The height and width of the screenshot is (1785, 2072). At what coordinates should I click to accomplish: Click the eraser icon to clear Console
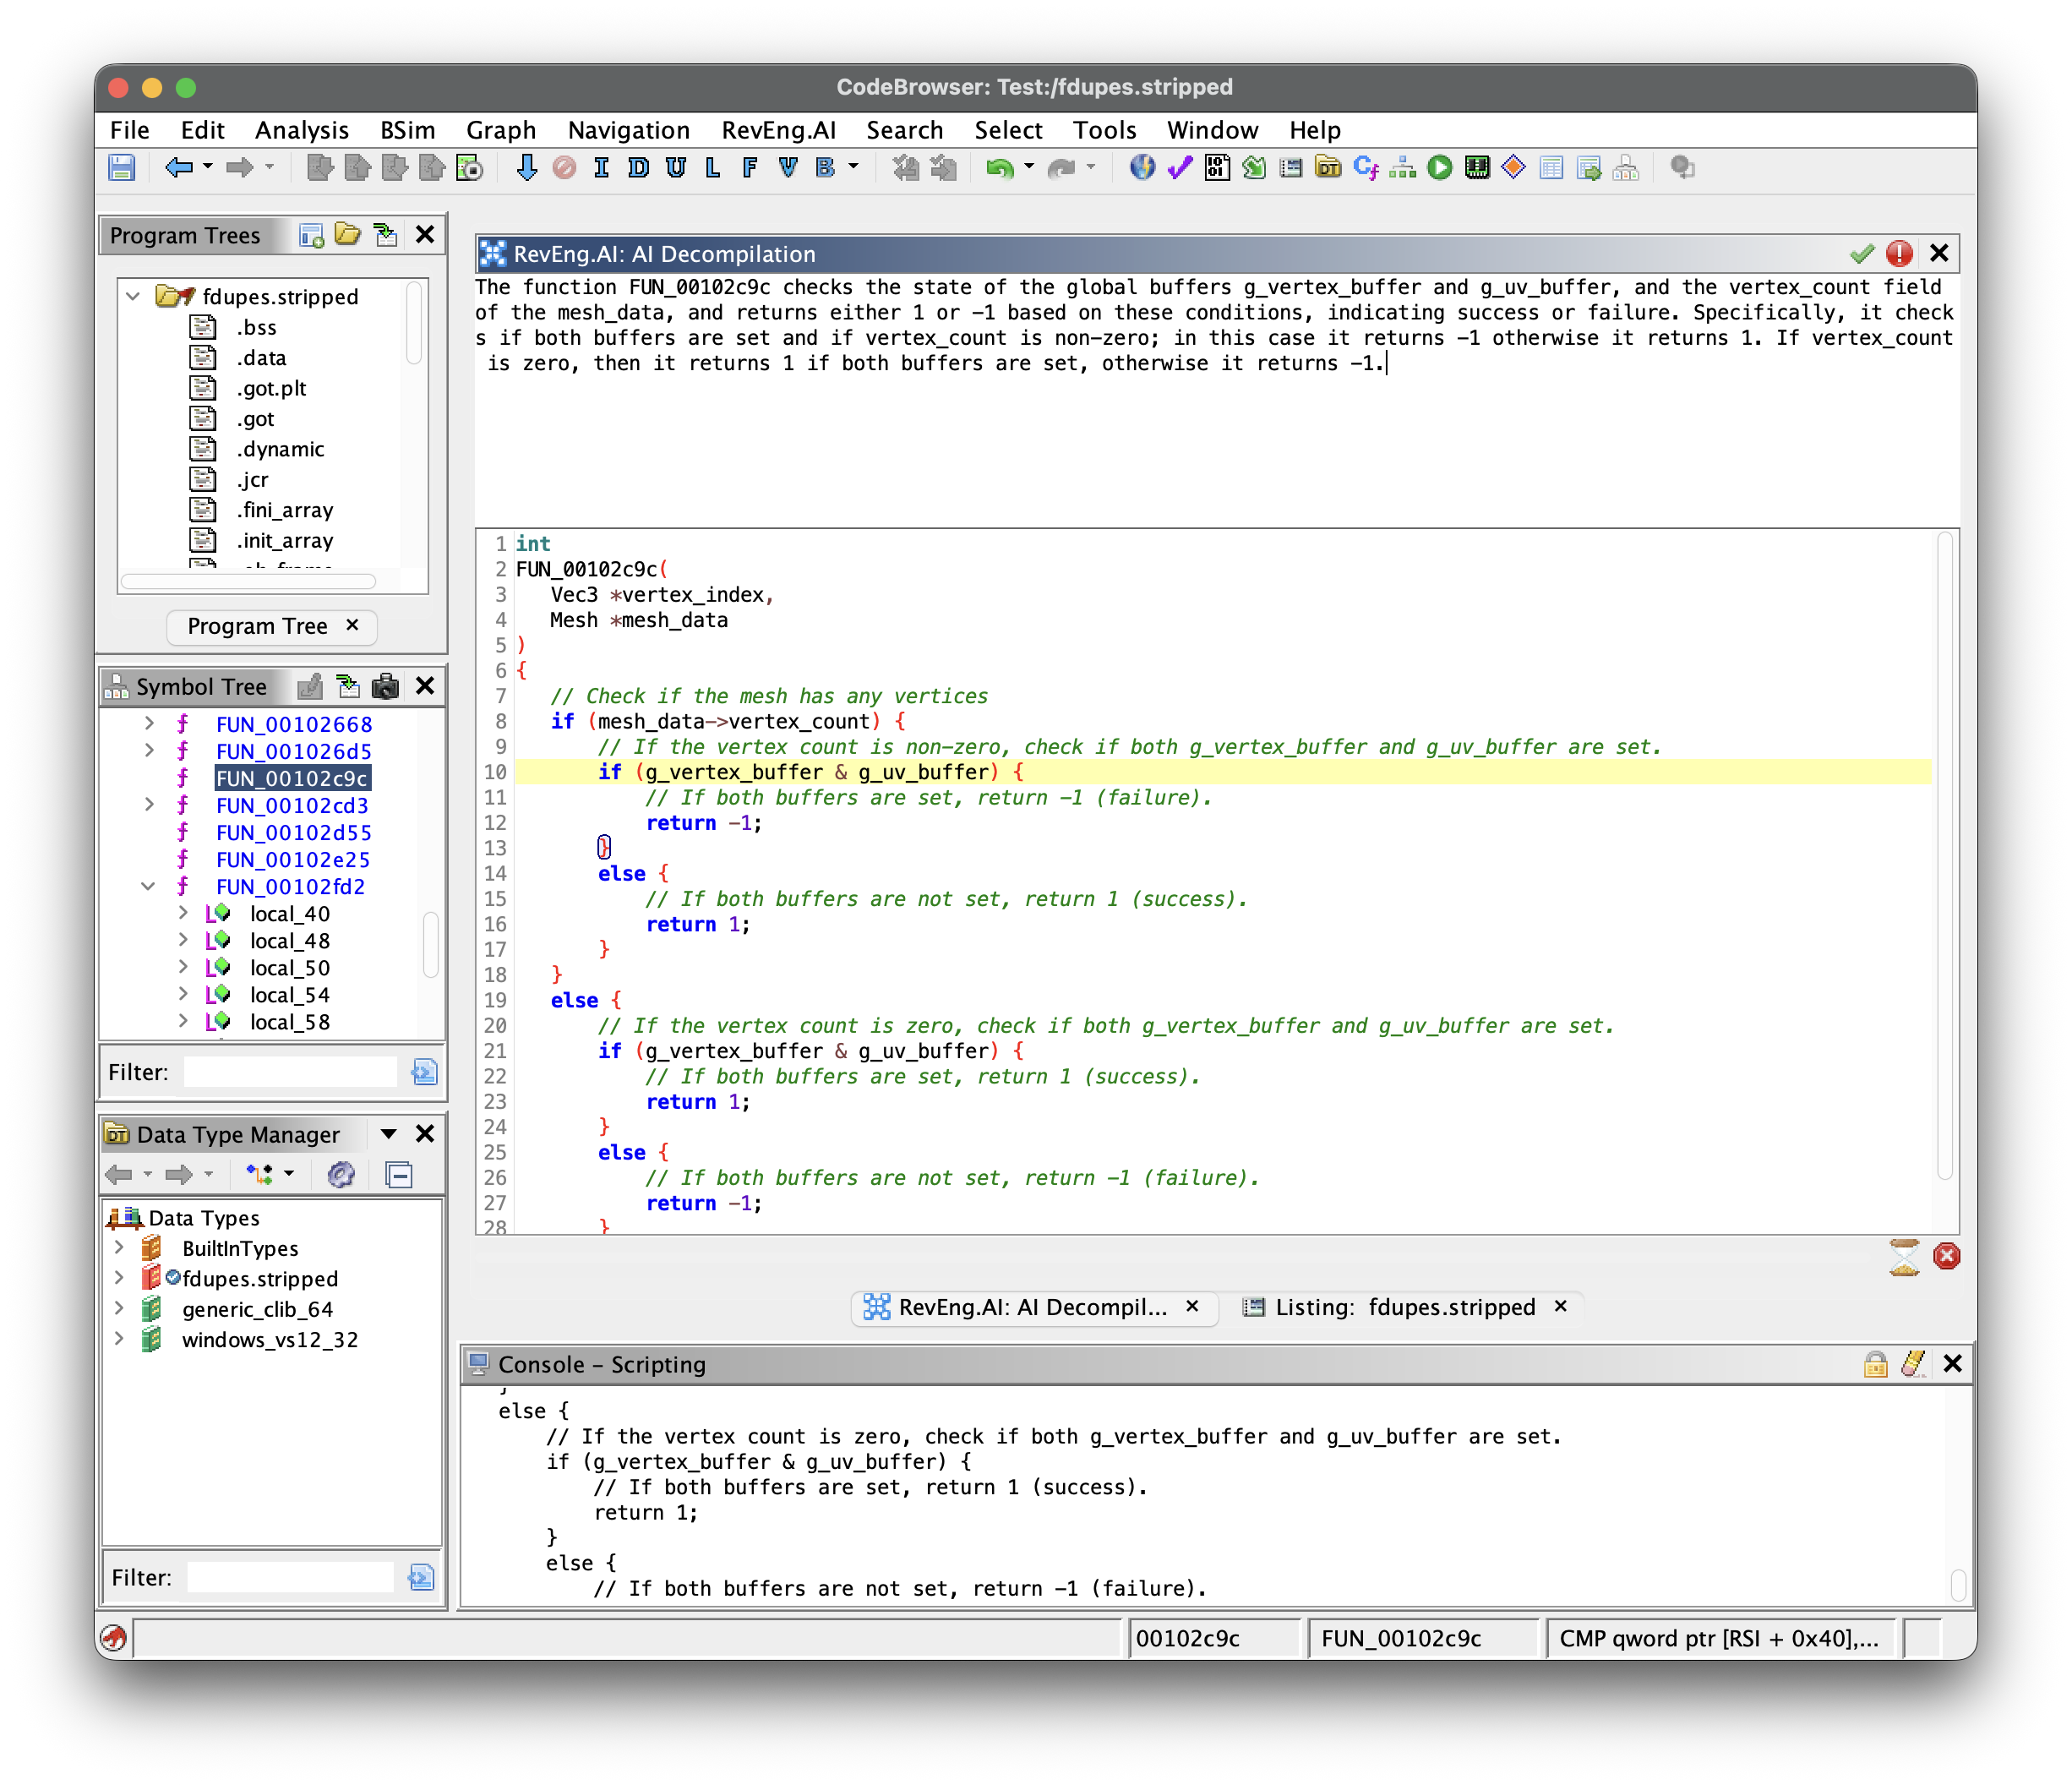tap(1913, 1364)
